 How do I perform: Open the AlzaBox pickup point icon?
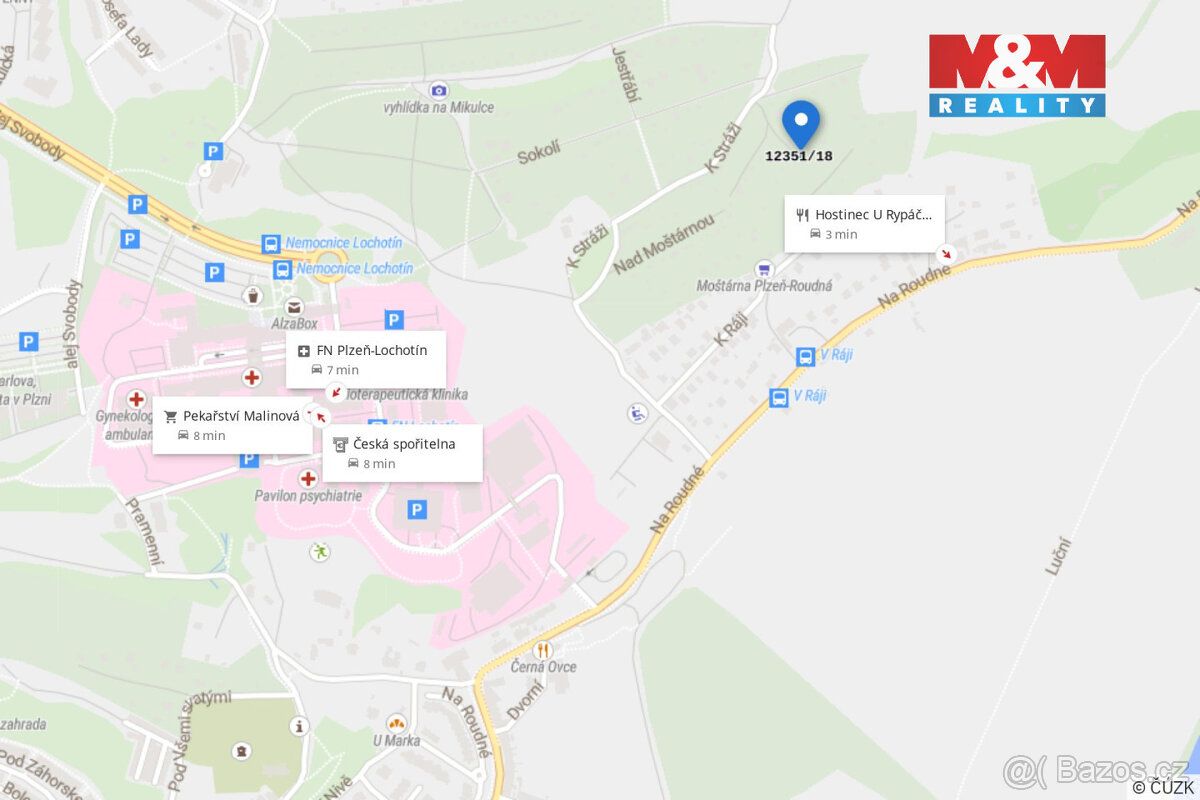pos(293,306)
